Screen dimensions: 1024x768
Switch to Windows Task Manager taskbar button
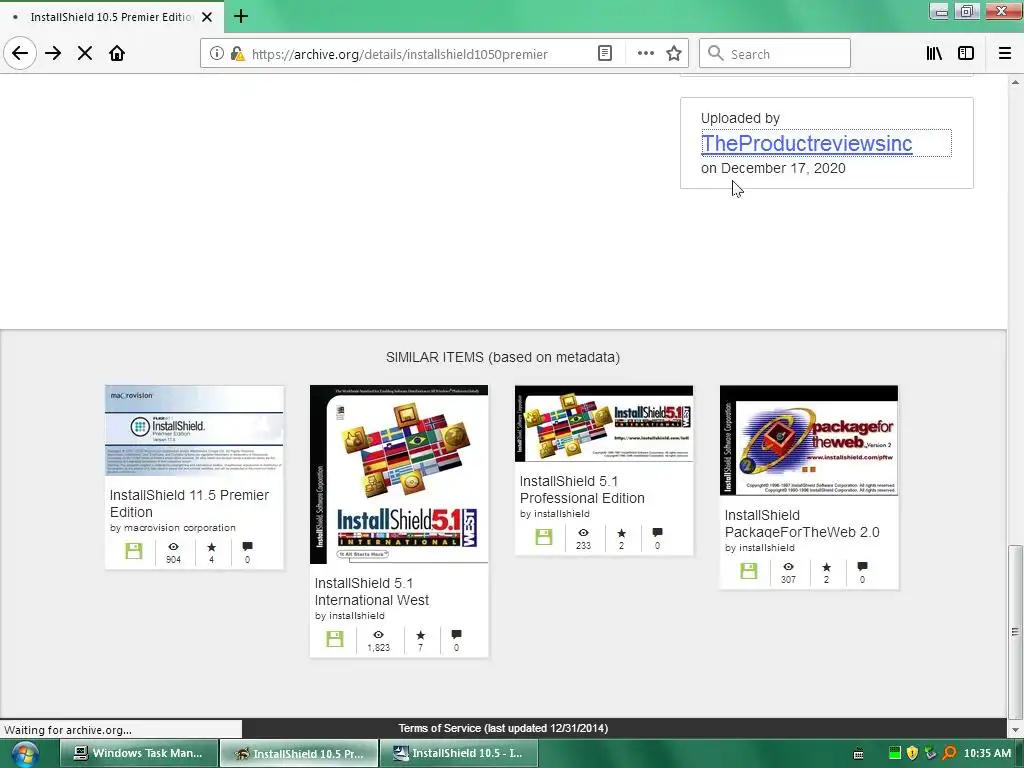coord(139,753)
